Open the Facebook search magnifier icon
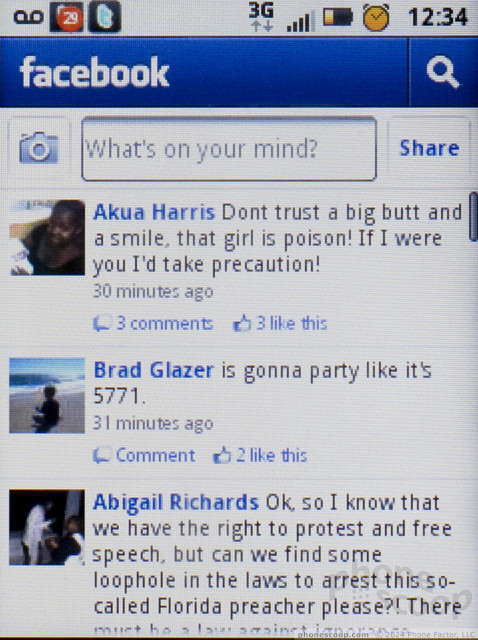 (x=443, y=72)
